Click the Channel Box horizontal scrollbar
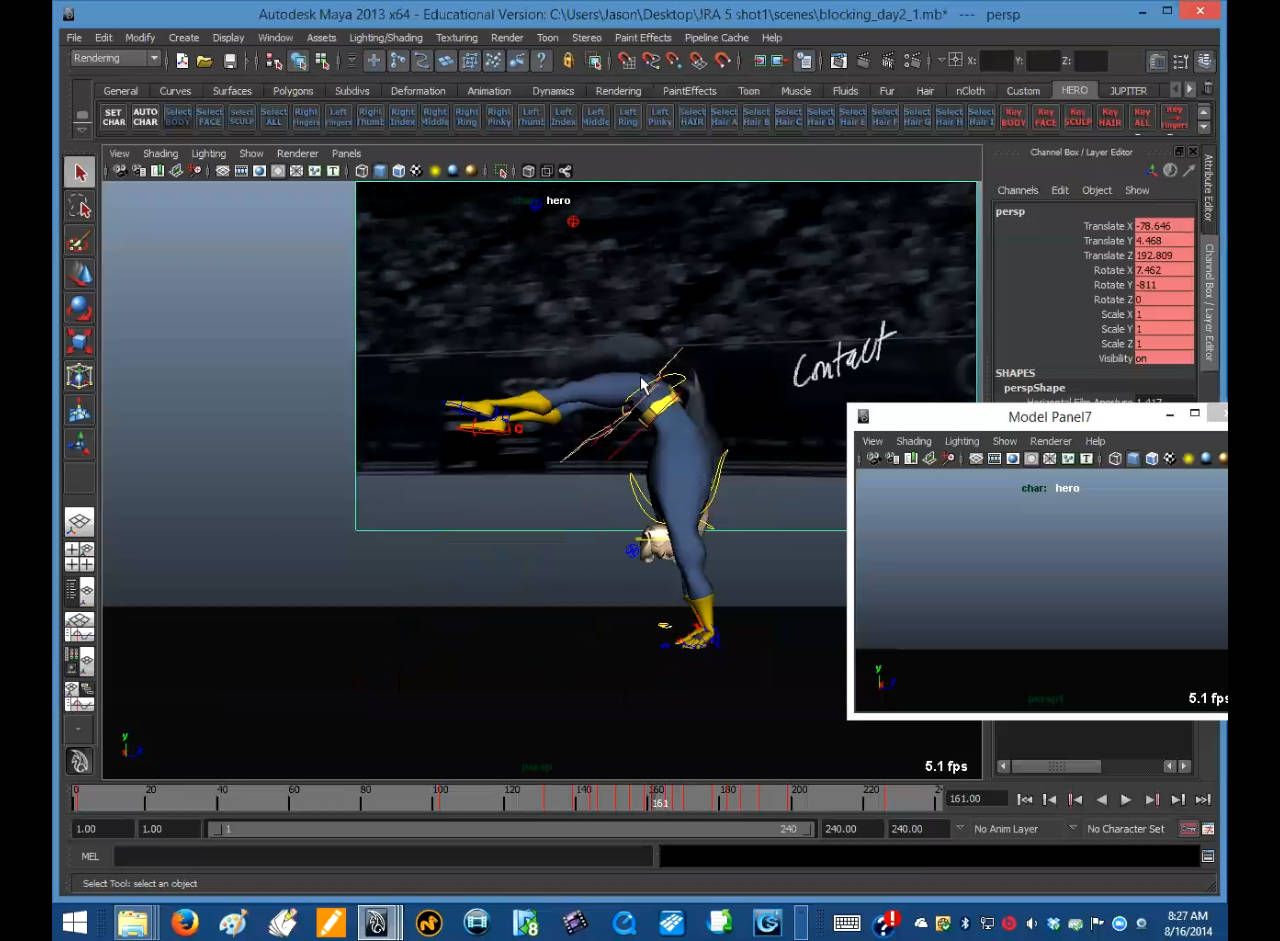Image resolution: width=1280 pixels, height=941 pixels. tap(1057, 766)
